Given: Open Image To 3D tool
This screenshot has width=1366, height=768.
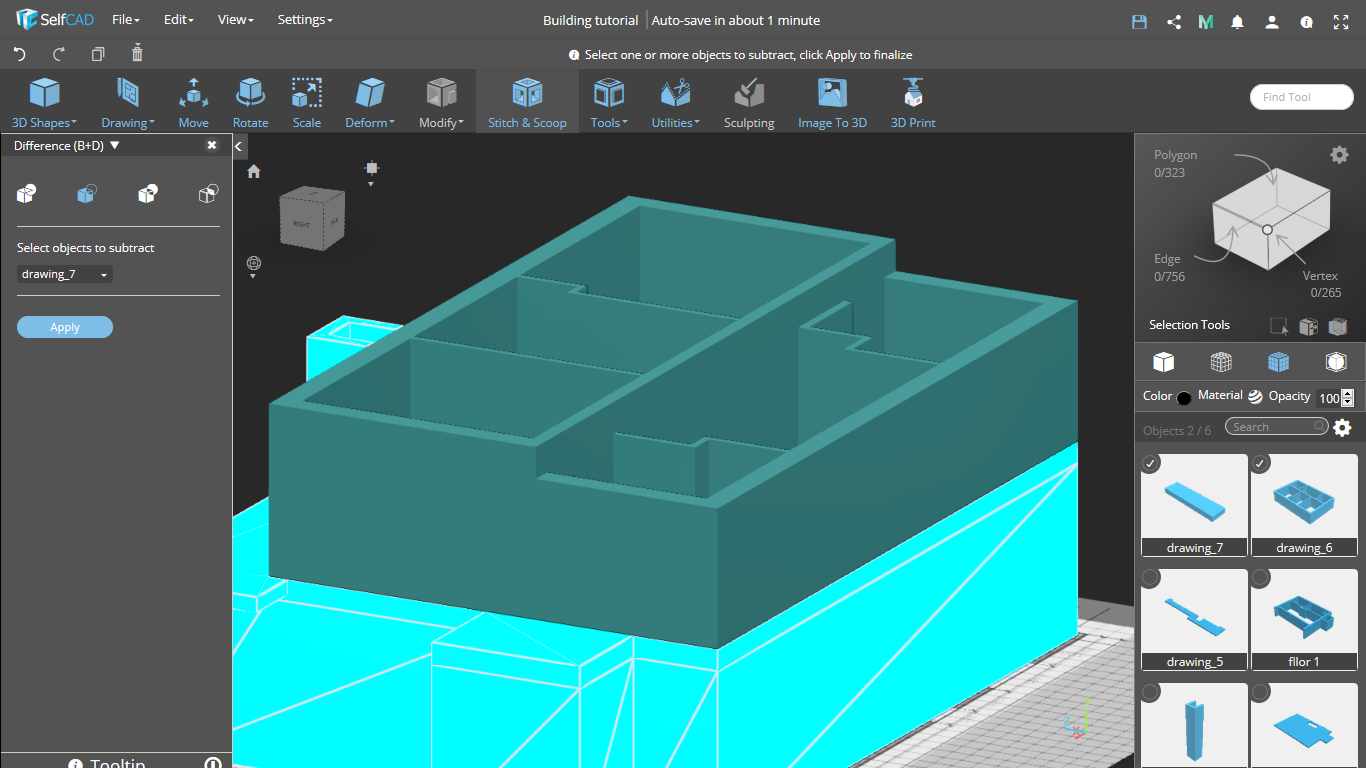Looking at the screenshot, I should click(x=832, y=103).
